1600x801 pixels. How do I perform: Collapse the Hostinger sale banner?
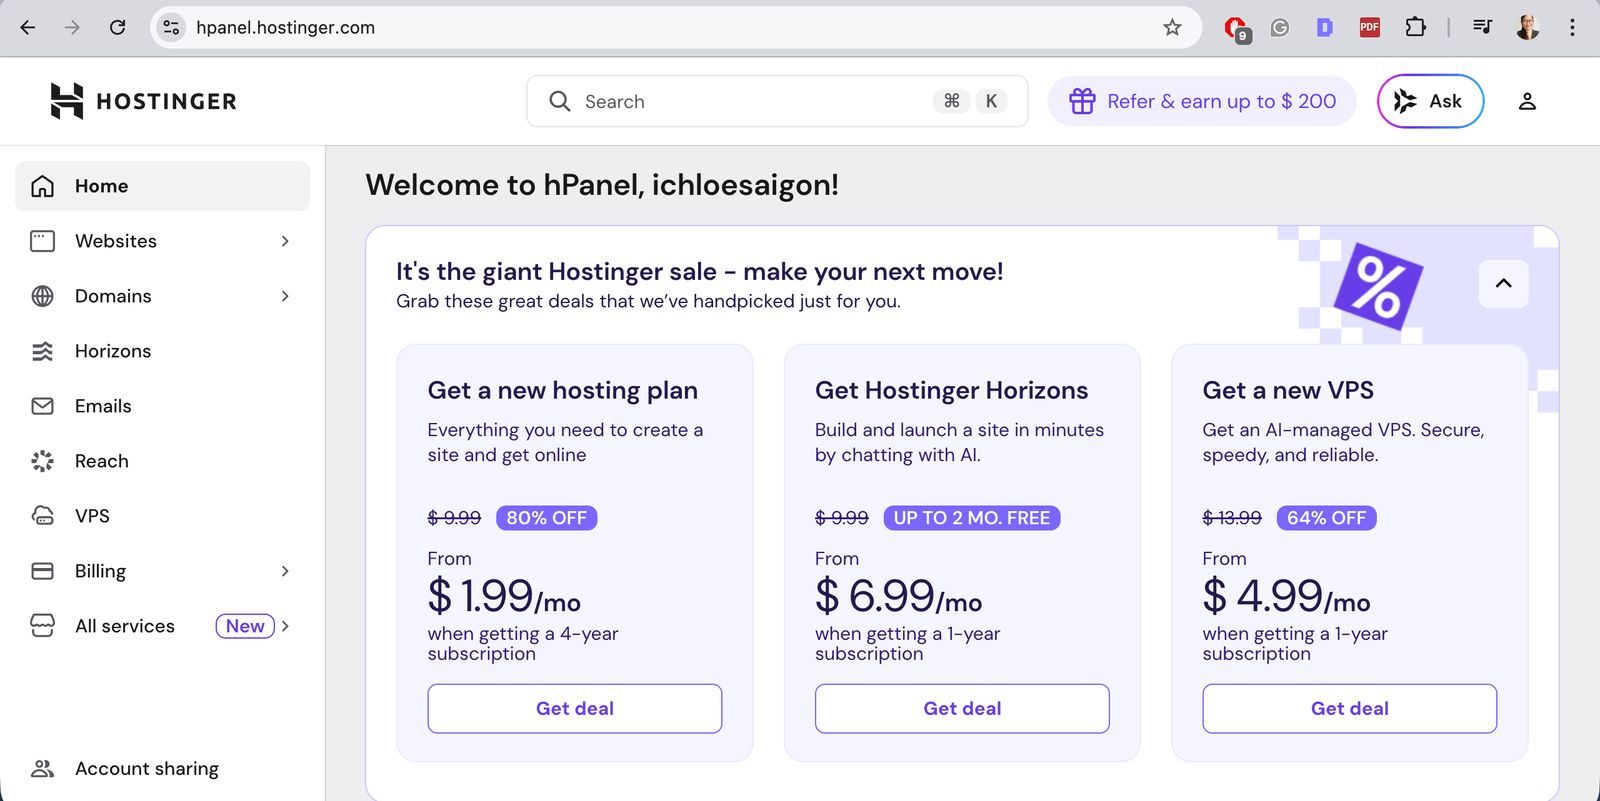click(x=1503, y=284)
